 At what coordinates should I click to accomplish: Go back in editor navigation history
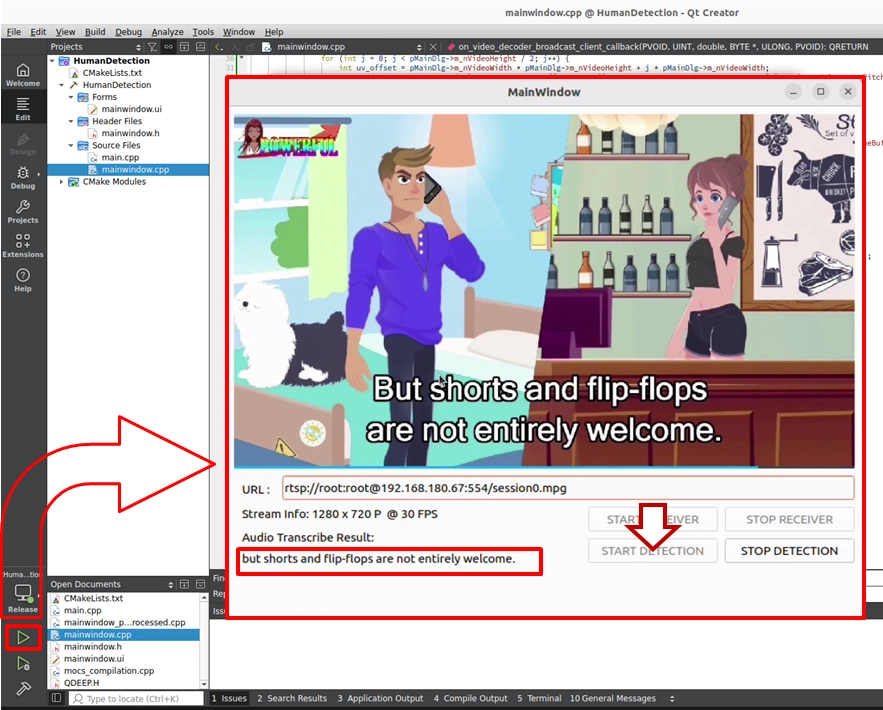click(x=219, y=47)
